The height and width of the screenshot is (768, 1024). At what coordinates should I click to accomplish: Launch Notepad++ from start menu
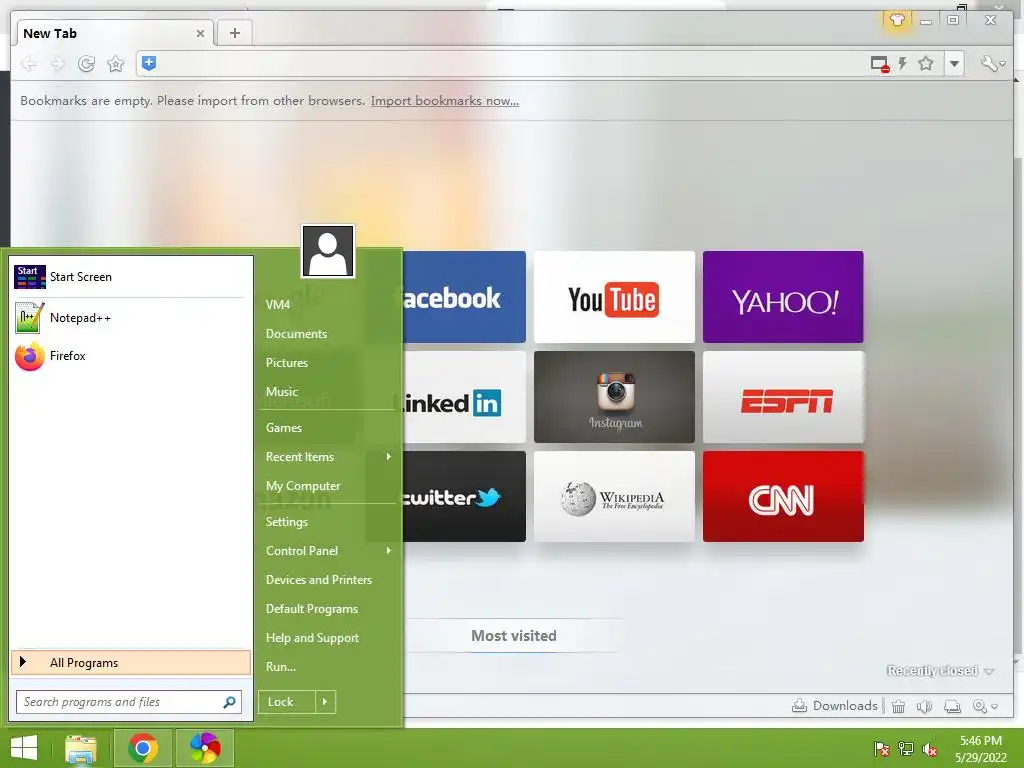(x=130, y=317)
